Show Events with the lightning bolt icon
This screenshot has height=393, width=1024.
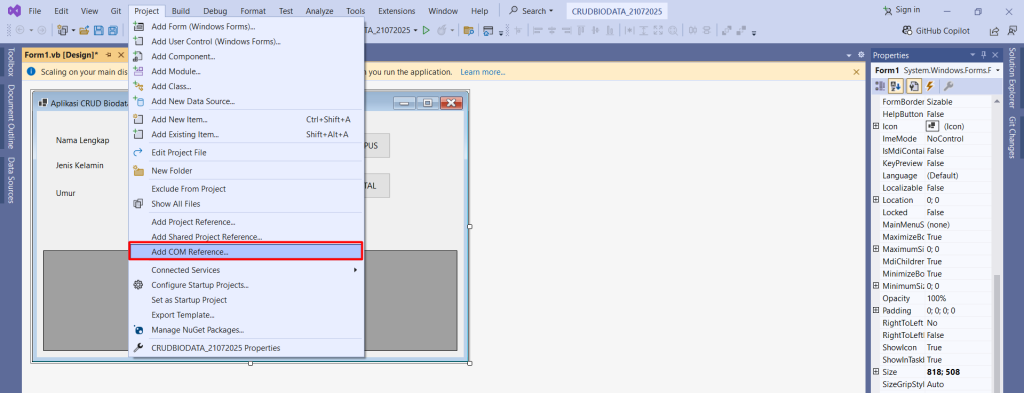929,86
